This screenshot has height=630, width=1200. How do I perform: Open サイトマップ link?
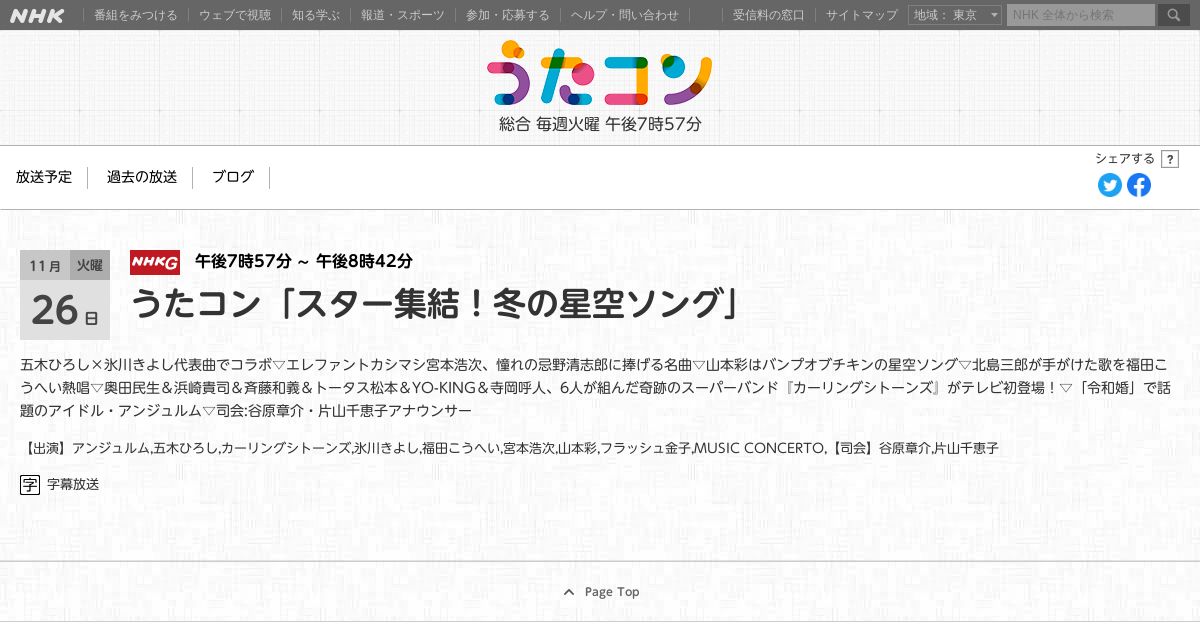[862, 15]
